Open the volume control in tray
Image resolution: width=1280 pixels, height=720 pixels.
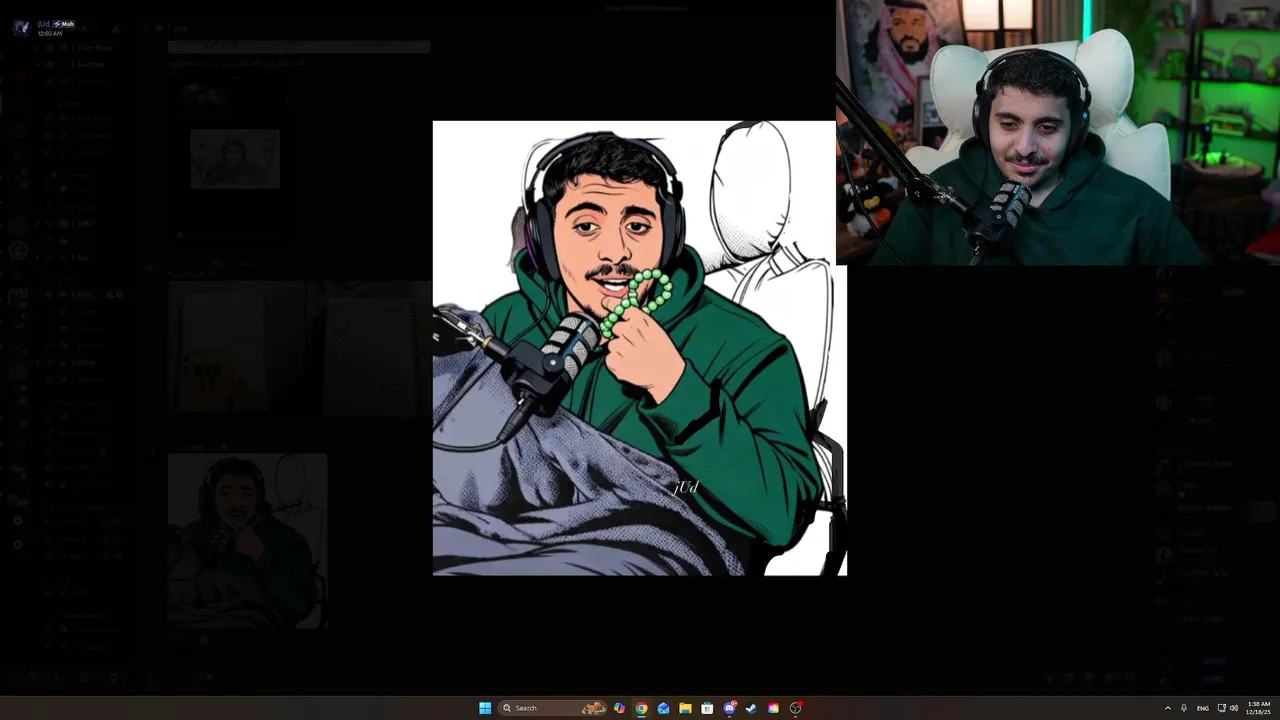pyautogui.click(x=1234, y=708)
